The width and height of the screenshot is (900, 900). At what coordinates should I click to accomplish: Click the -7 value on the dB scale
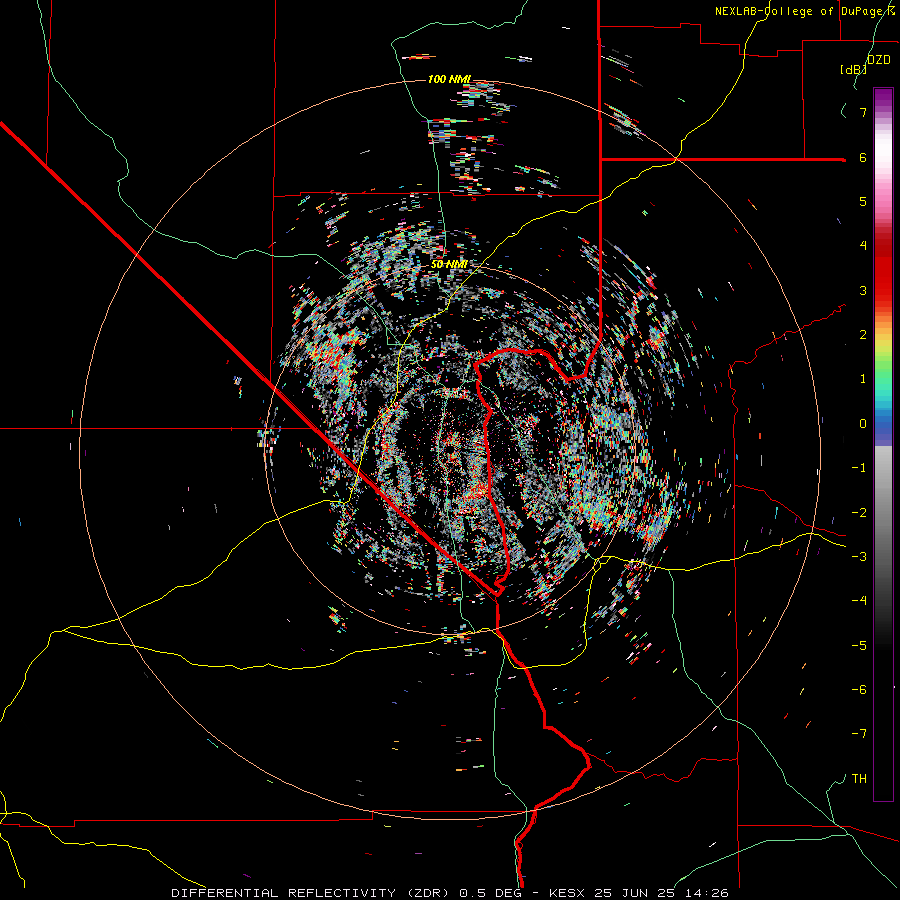point(859,734)
